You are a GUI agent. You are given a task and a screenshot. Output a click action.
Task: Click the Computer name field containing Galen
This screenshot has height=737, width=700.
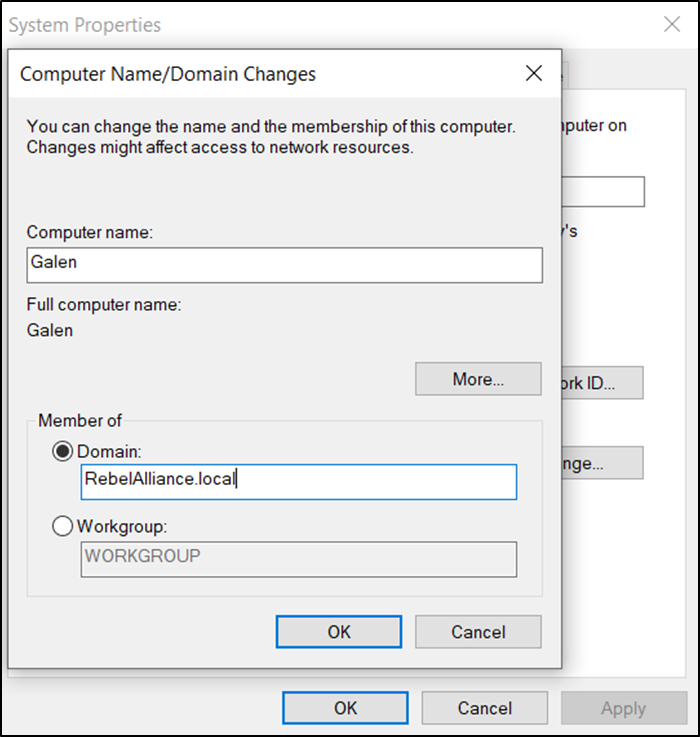coord(284,265)
